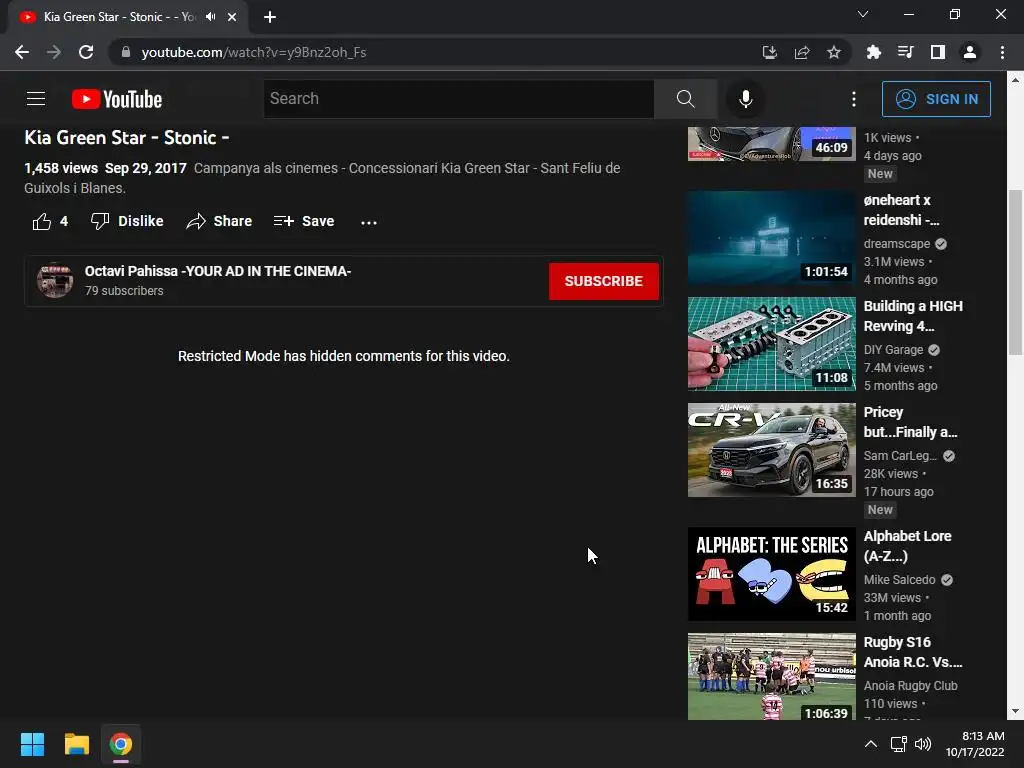Open YouTube settings three-dot menu

pyautogui.click(x=854, y=99)
